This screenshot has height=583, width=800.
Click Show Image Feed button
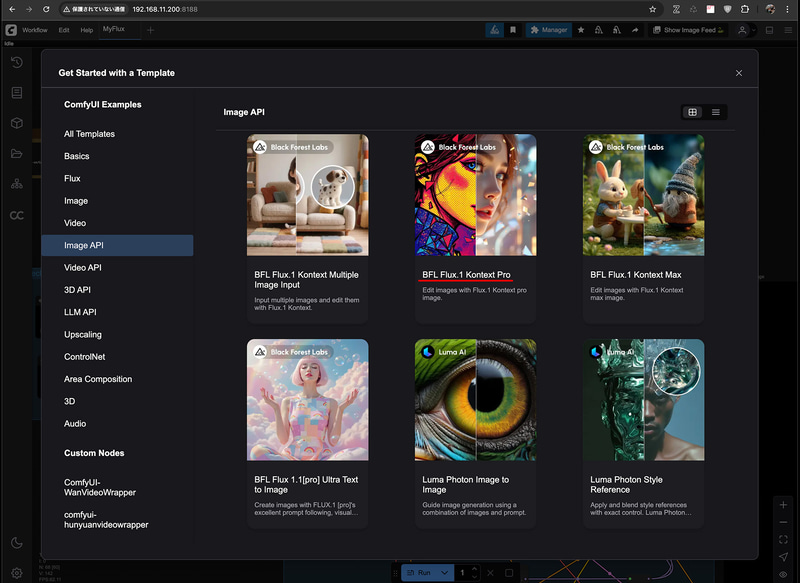pos(688,30)
